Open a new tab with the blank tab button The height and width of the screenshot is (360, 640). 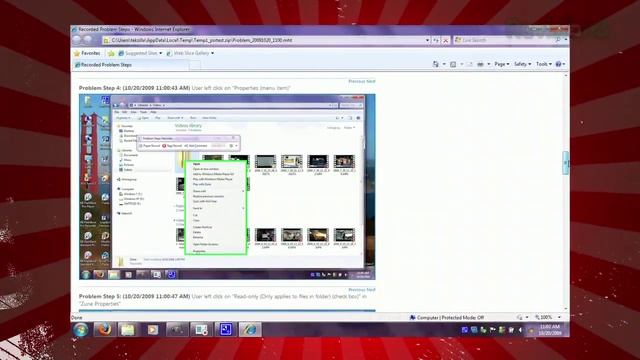click(x=195, y=64)
